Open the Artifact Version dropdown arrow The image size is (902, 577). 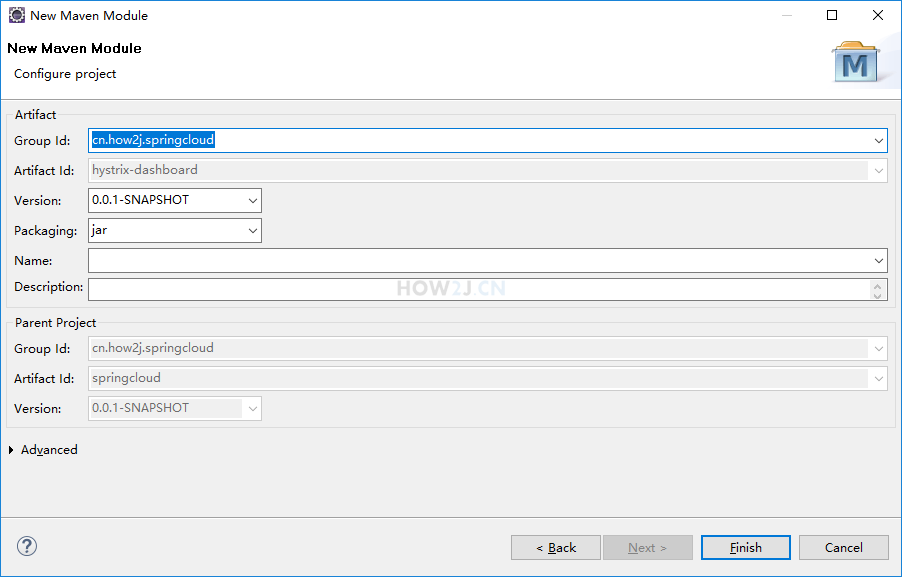point(253,201)
